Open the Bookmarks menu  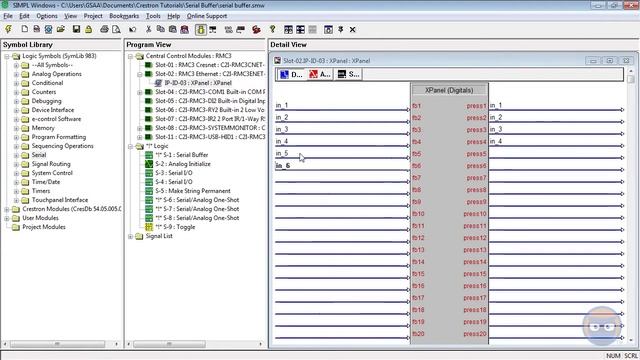click(x=124, y=16)
